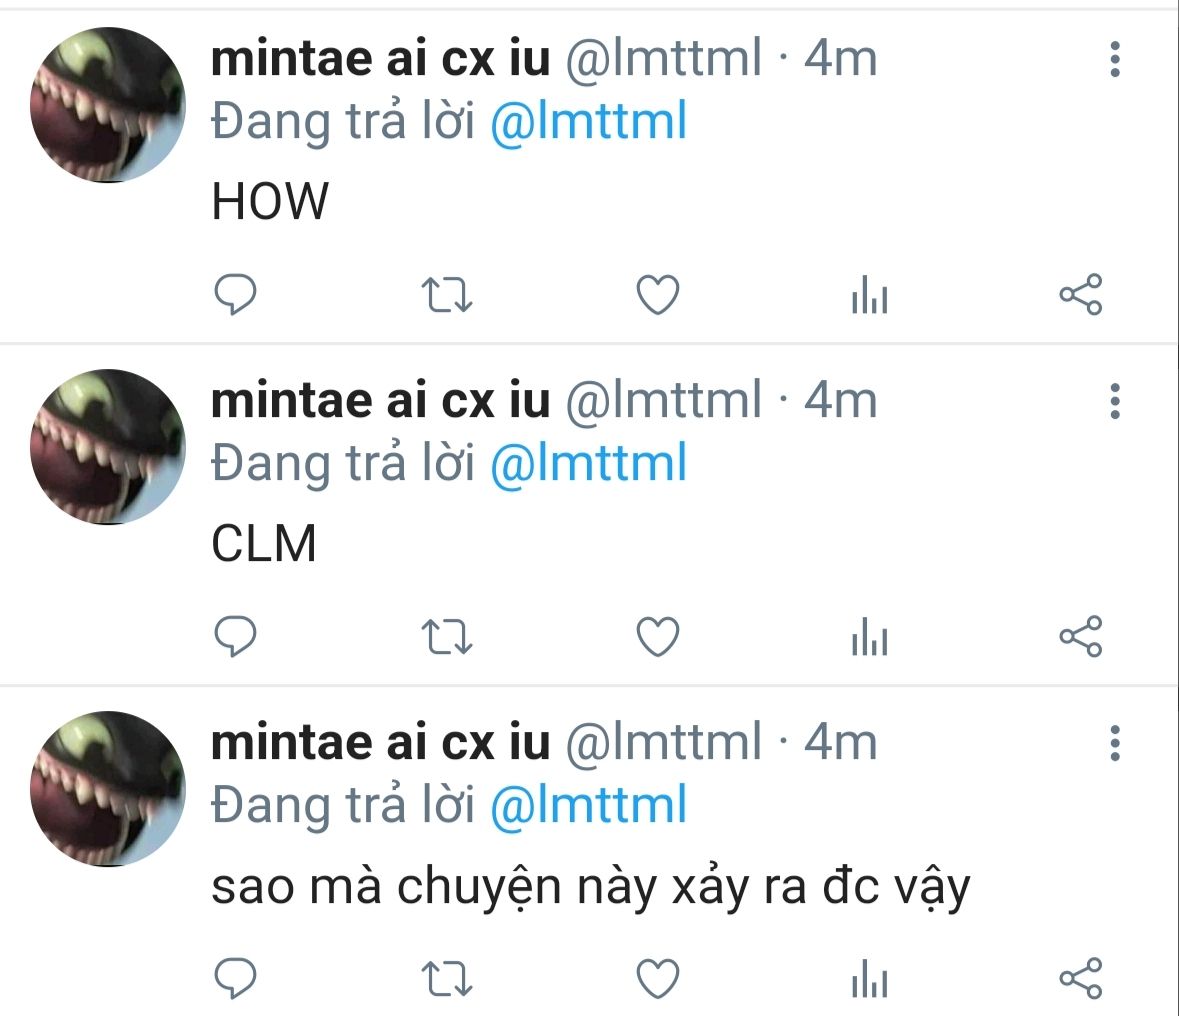This screenshot has width=1179, height=1016.
Task: Share the CLM tweet
Action: tap(1080, 636)
